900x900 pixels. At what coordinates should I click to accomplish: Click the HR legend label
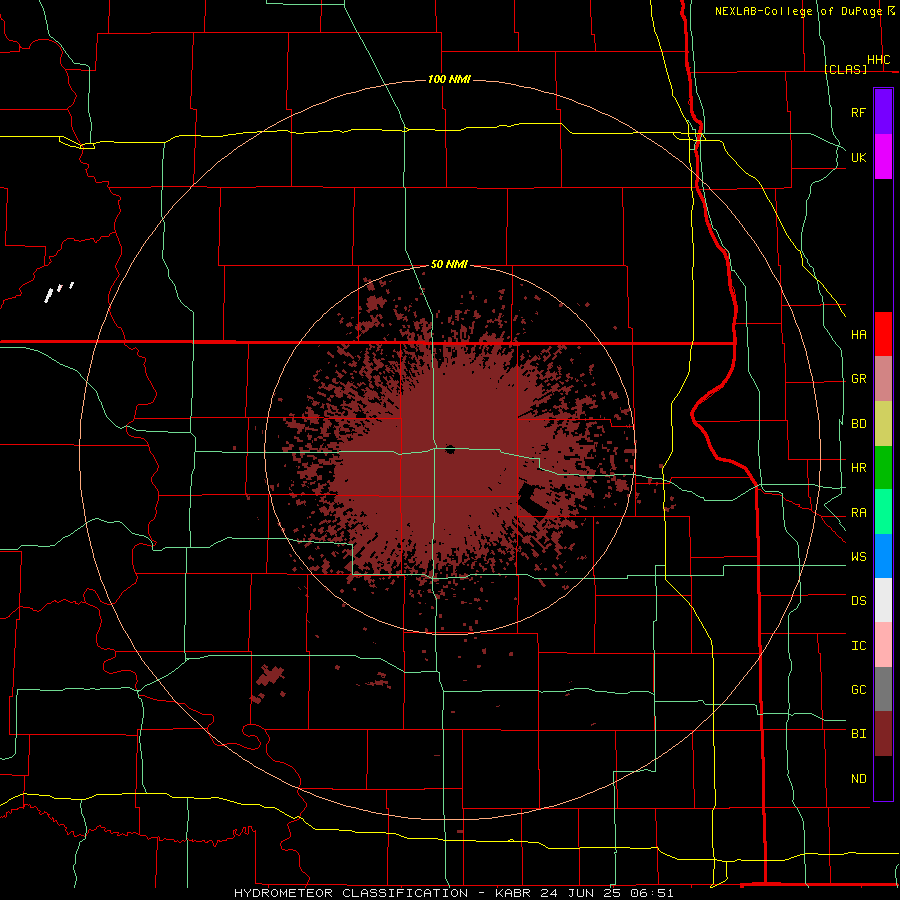coord(858,468)
